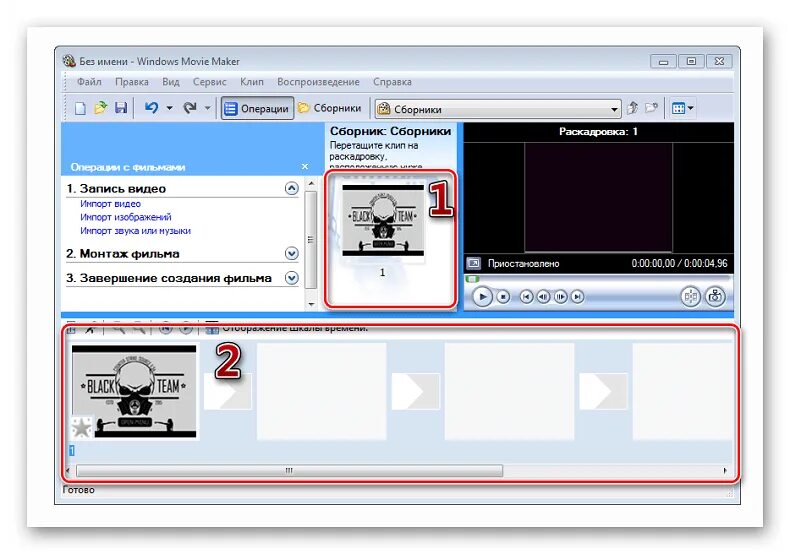Jump forward to preview end
Image resolution: width=790 pixels, height=554 pixels.
click(x=577, y=297)
